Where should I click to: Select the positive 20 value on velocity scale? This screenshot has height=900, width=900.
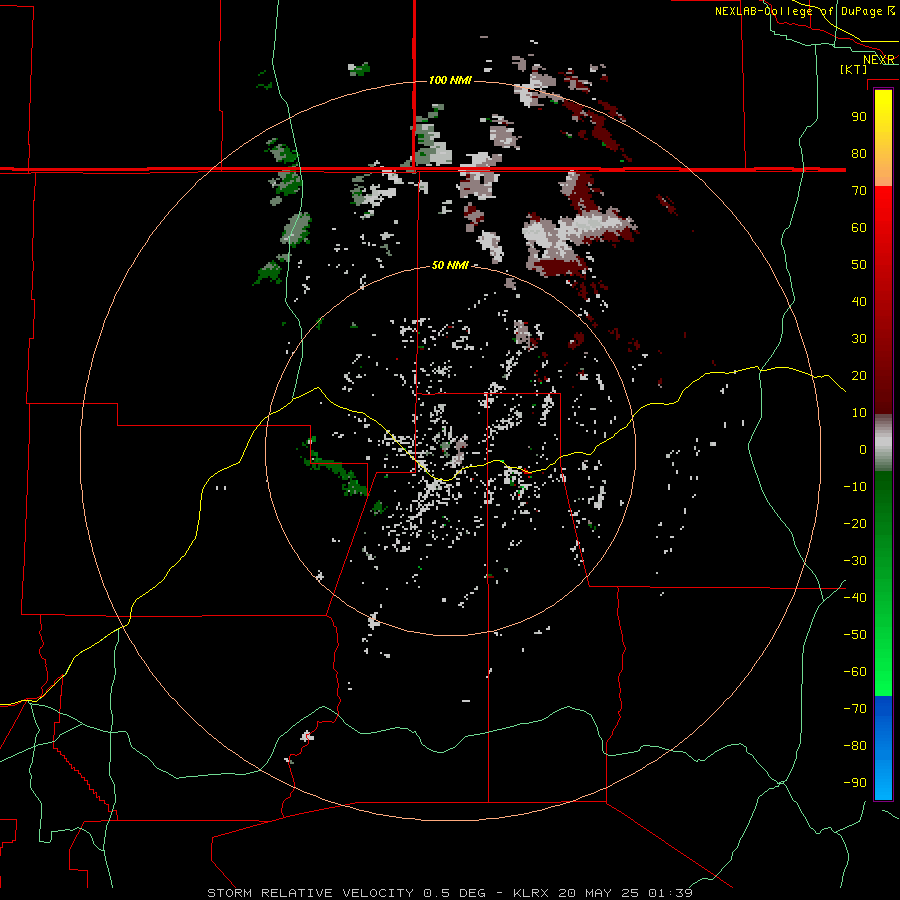point(859,376)
